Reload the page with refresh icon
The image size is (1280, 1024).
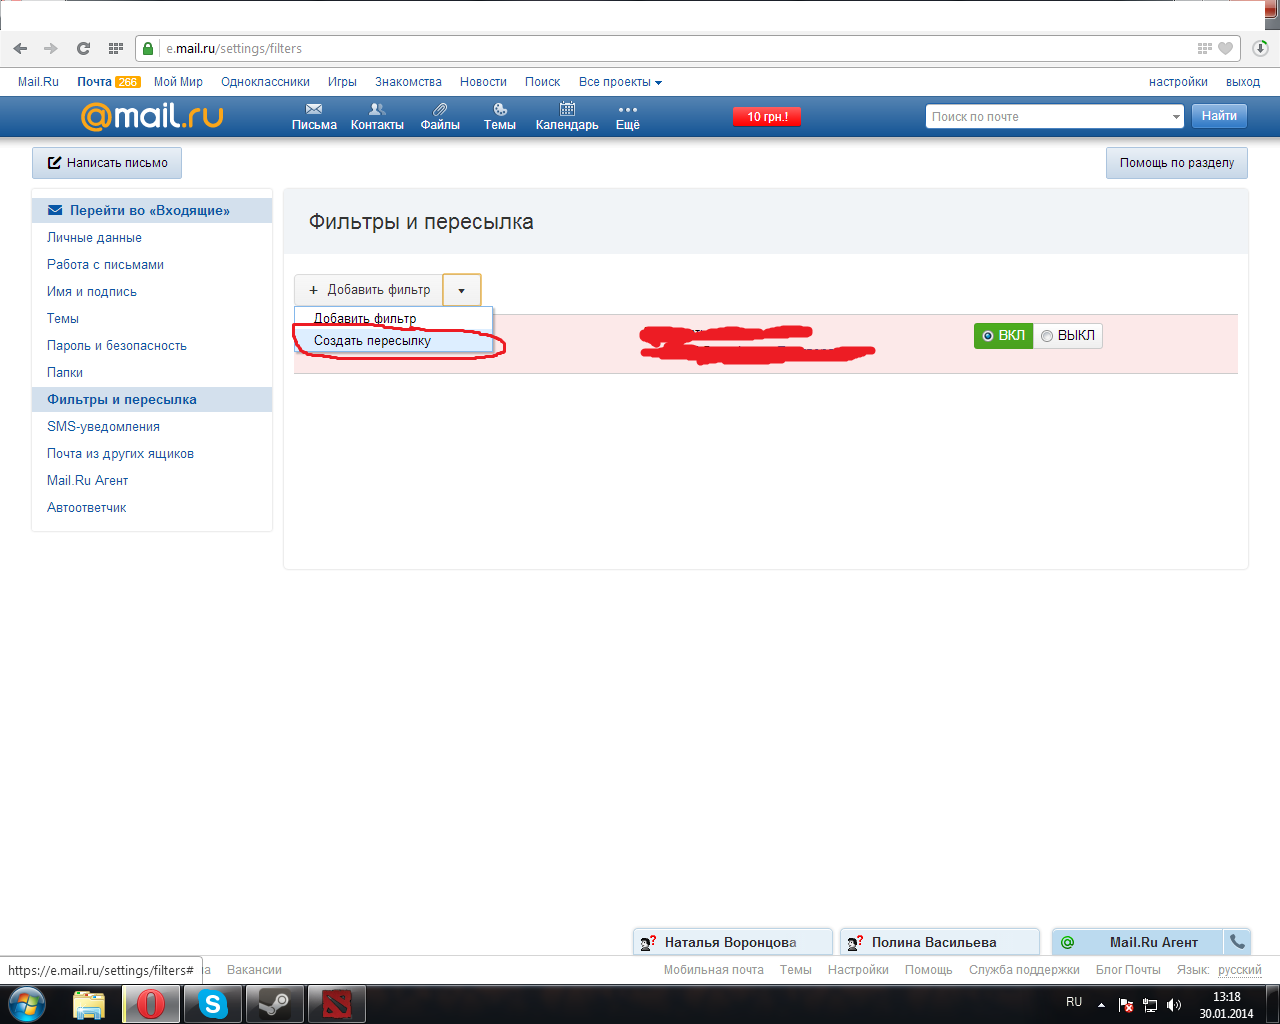83,48
